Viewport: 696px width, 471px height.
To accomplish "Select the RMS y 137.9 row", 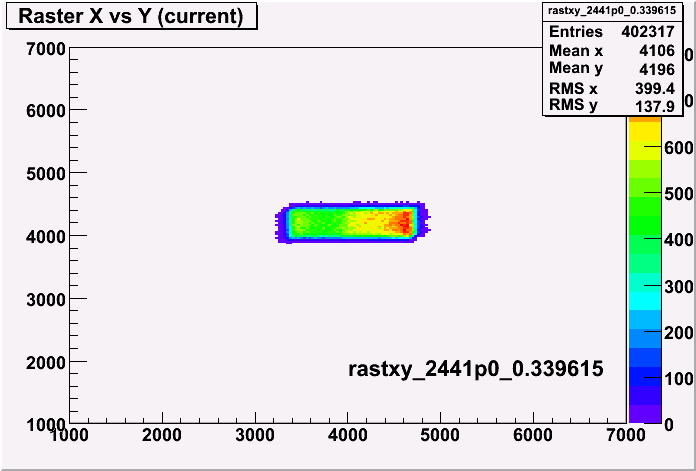I will click(x=612, y=106).
